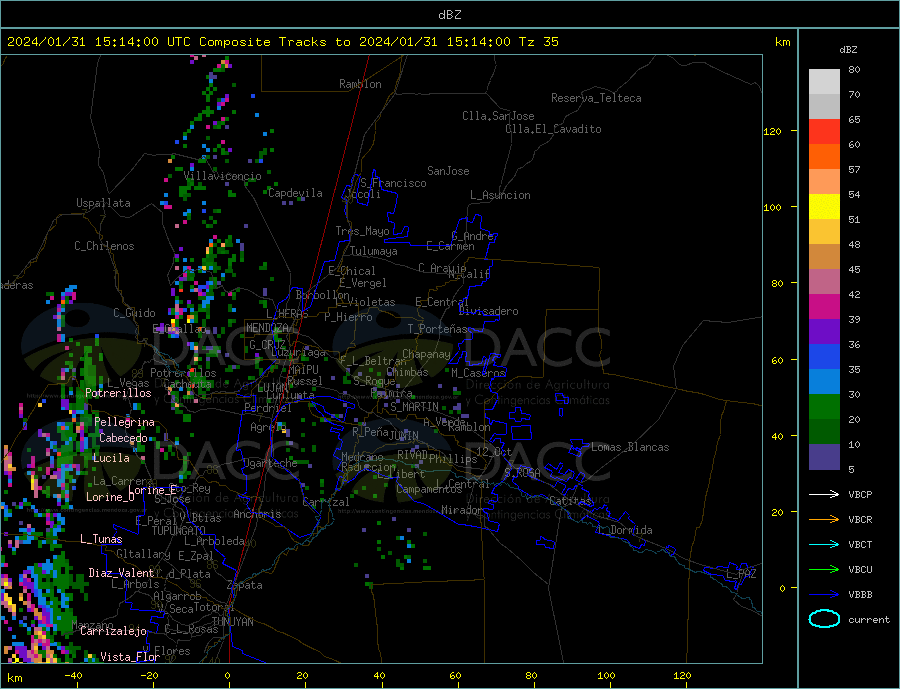
Task: Click the Mirador location label
Action: pos(462,510)
